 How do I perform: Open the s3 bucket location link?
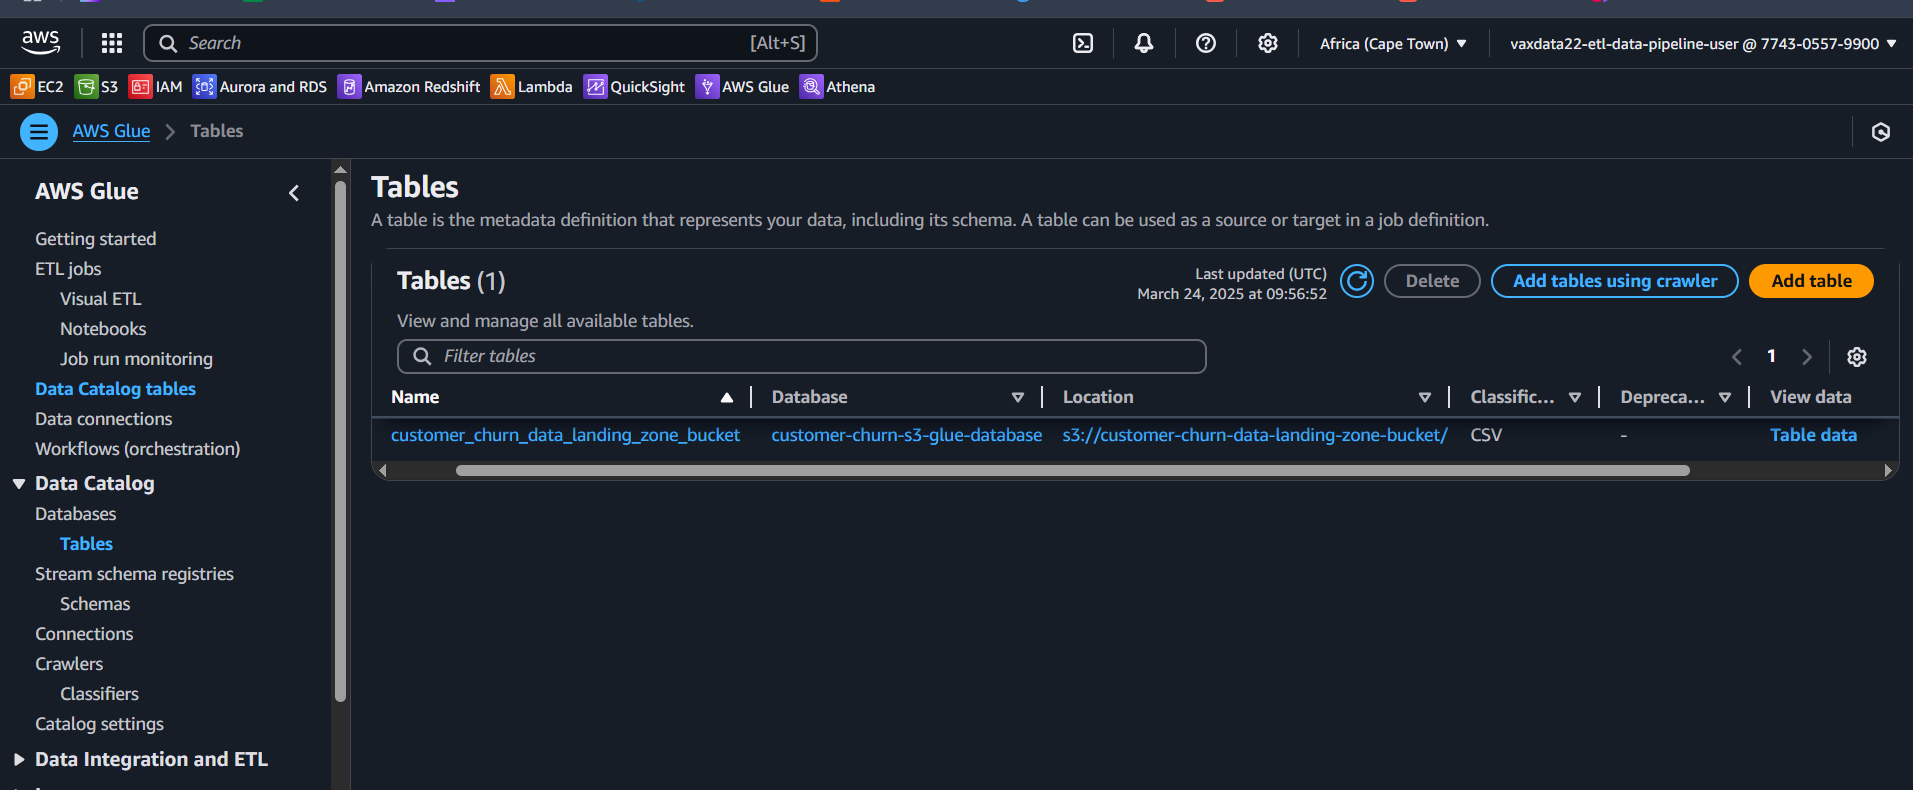pyautogui.click(x=1255, y=435)
